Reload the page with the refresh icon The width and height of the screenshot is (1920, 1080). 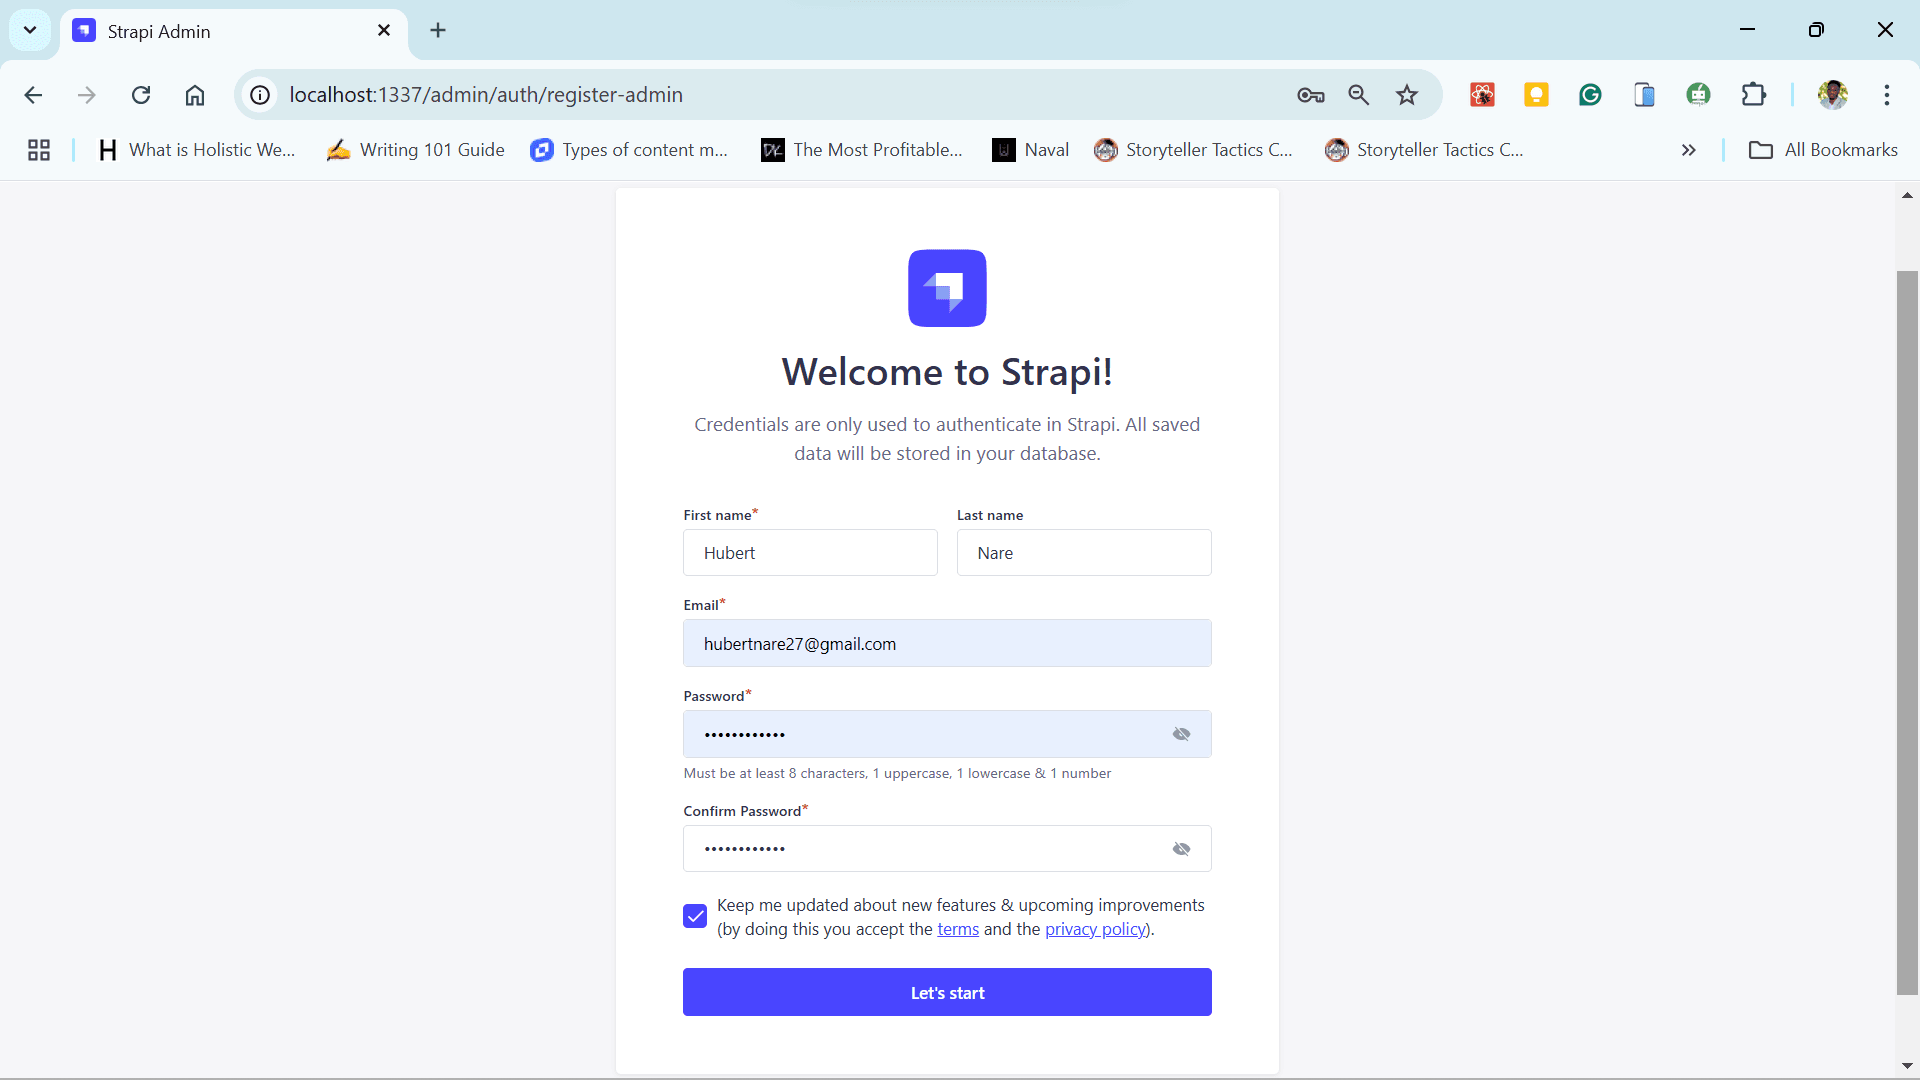(141, 95)
